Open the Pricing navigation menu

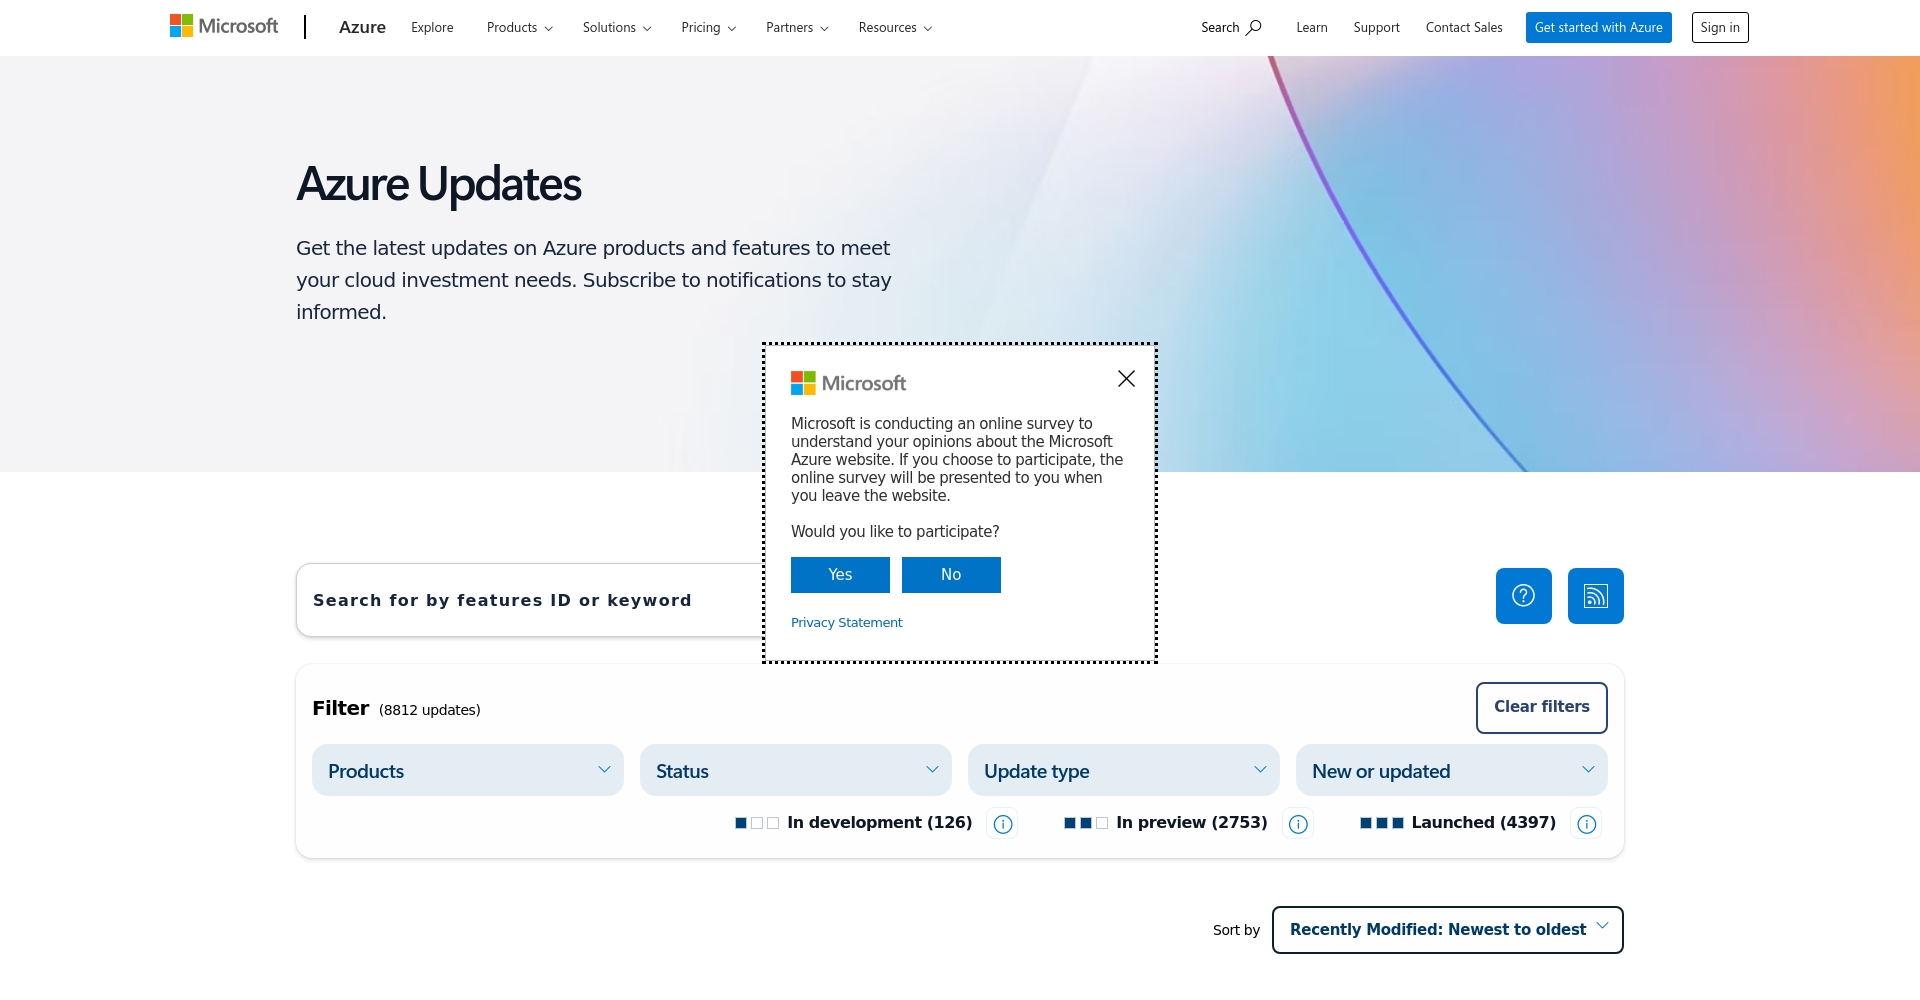point(708,28)
